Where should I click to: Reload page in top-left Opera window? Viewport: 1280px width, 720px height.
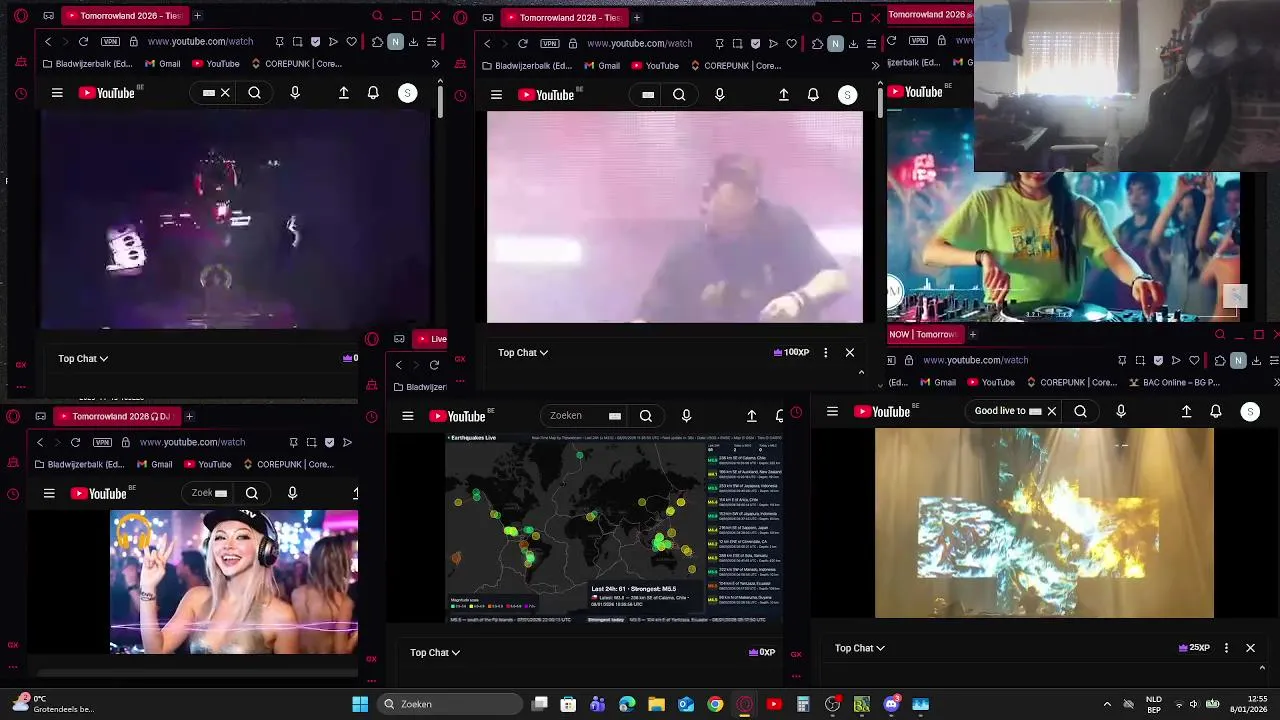(x=83, y=42)
